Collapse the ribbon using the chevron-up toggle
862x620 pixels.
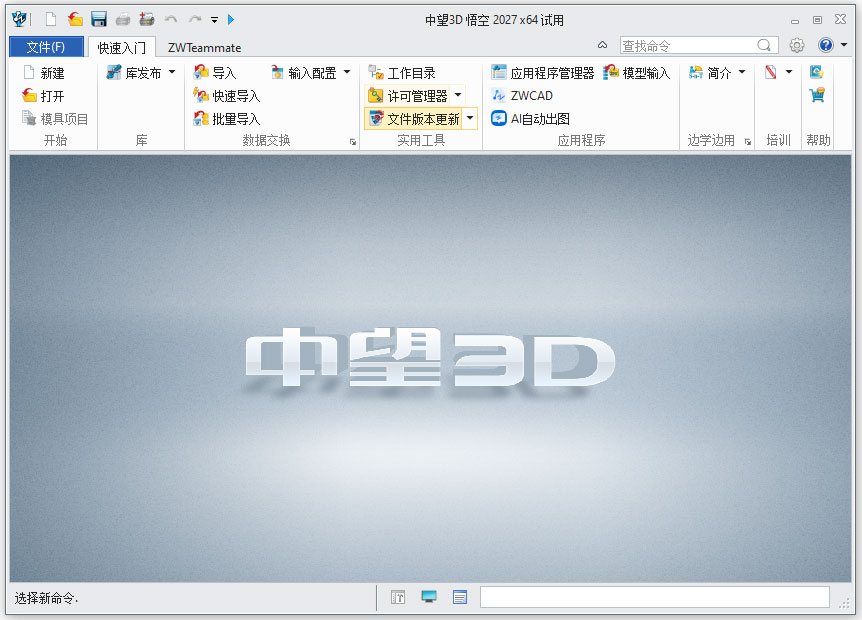click(x=603, y=45)
